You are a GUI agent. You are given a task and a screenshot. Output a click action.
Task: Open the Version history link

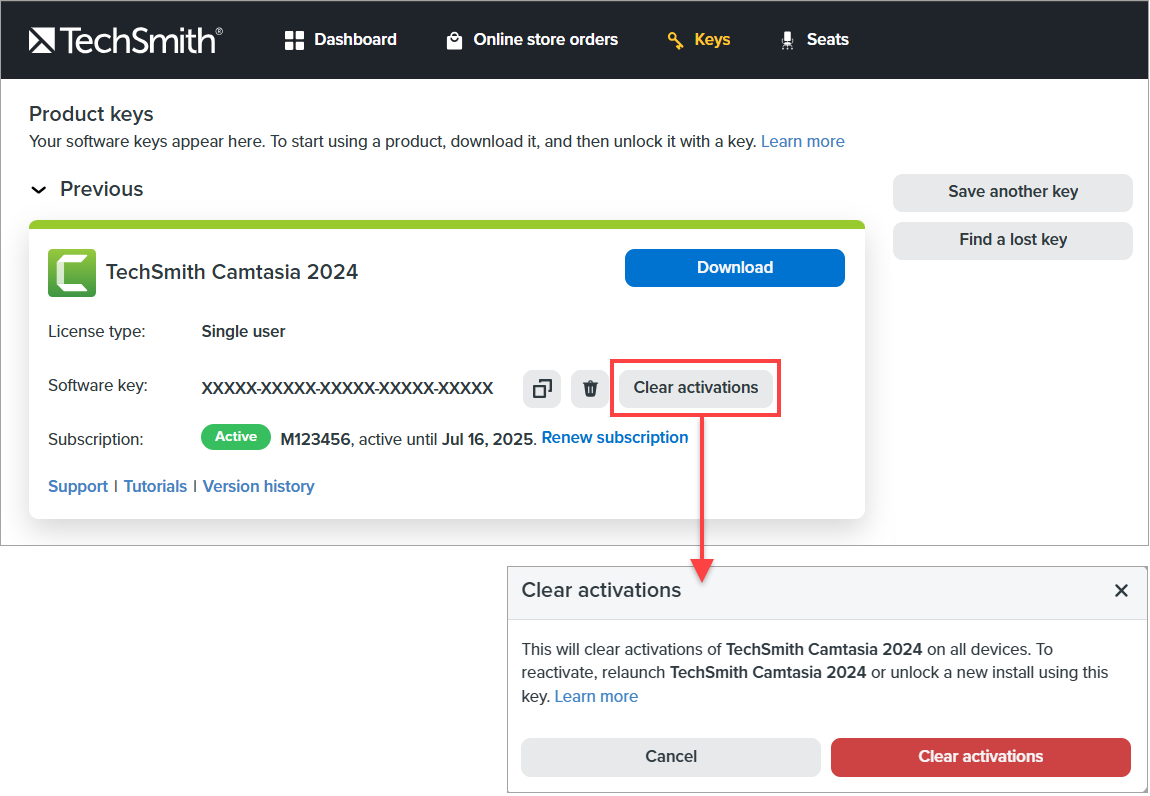(x=258, y=487)
